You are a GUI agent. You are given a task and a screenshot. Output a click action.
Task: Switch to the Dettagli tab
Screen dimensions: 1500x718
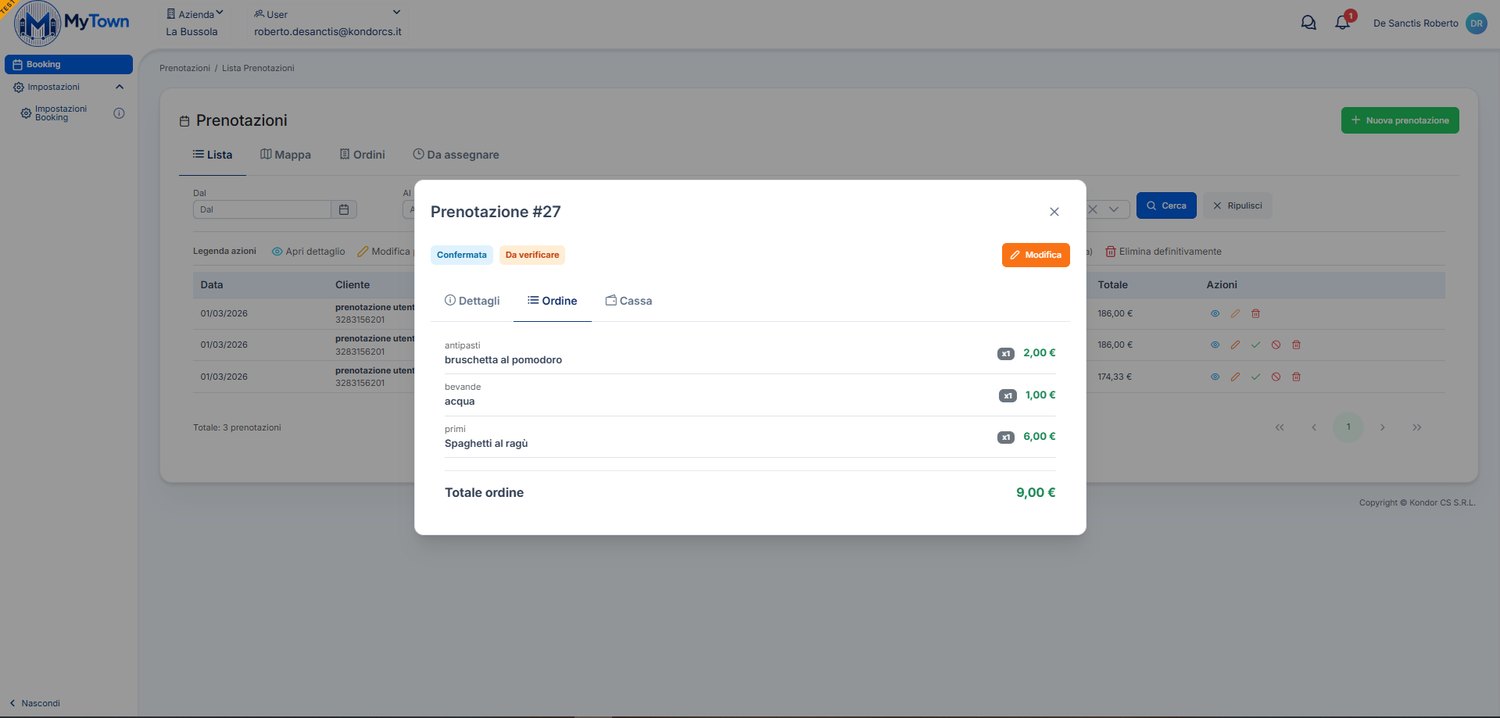tap(472, 300)
